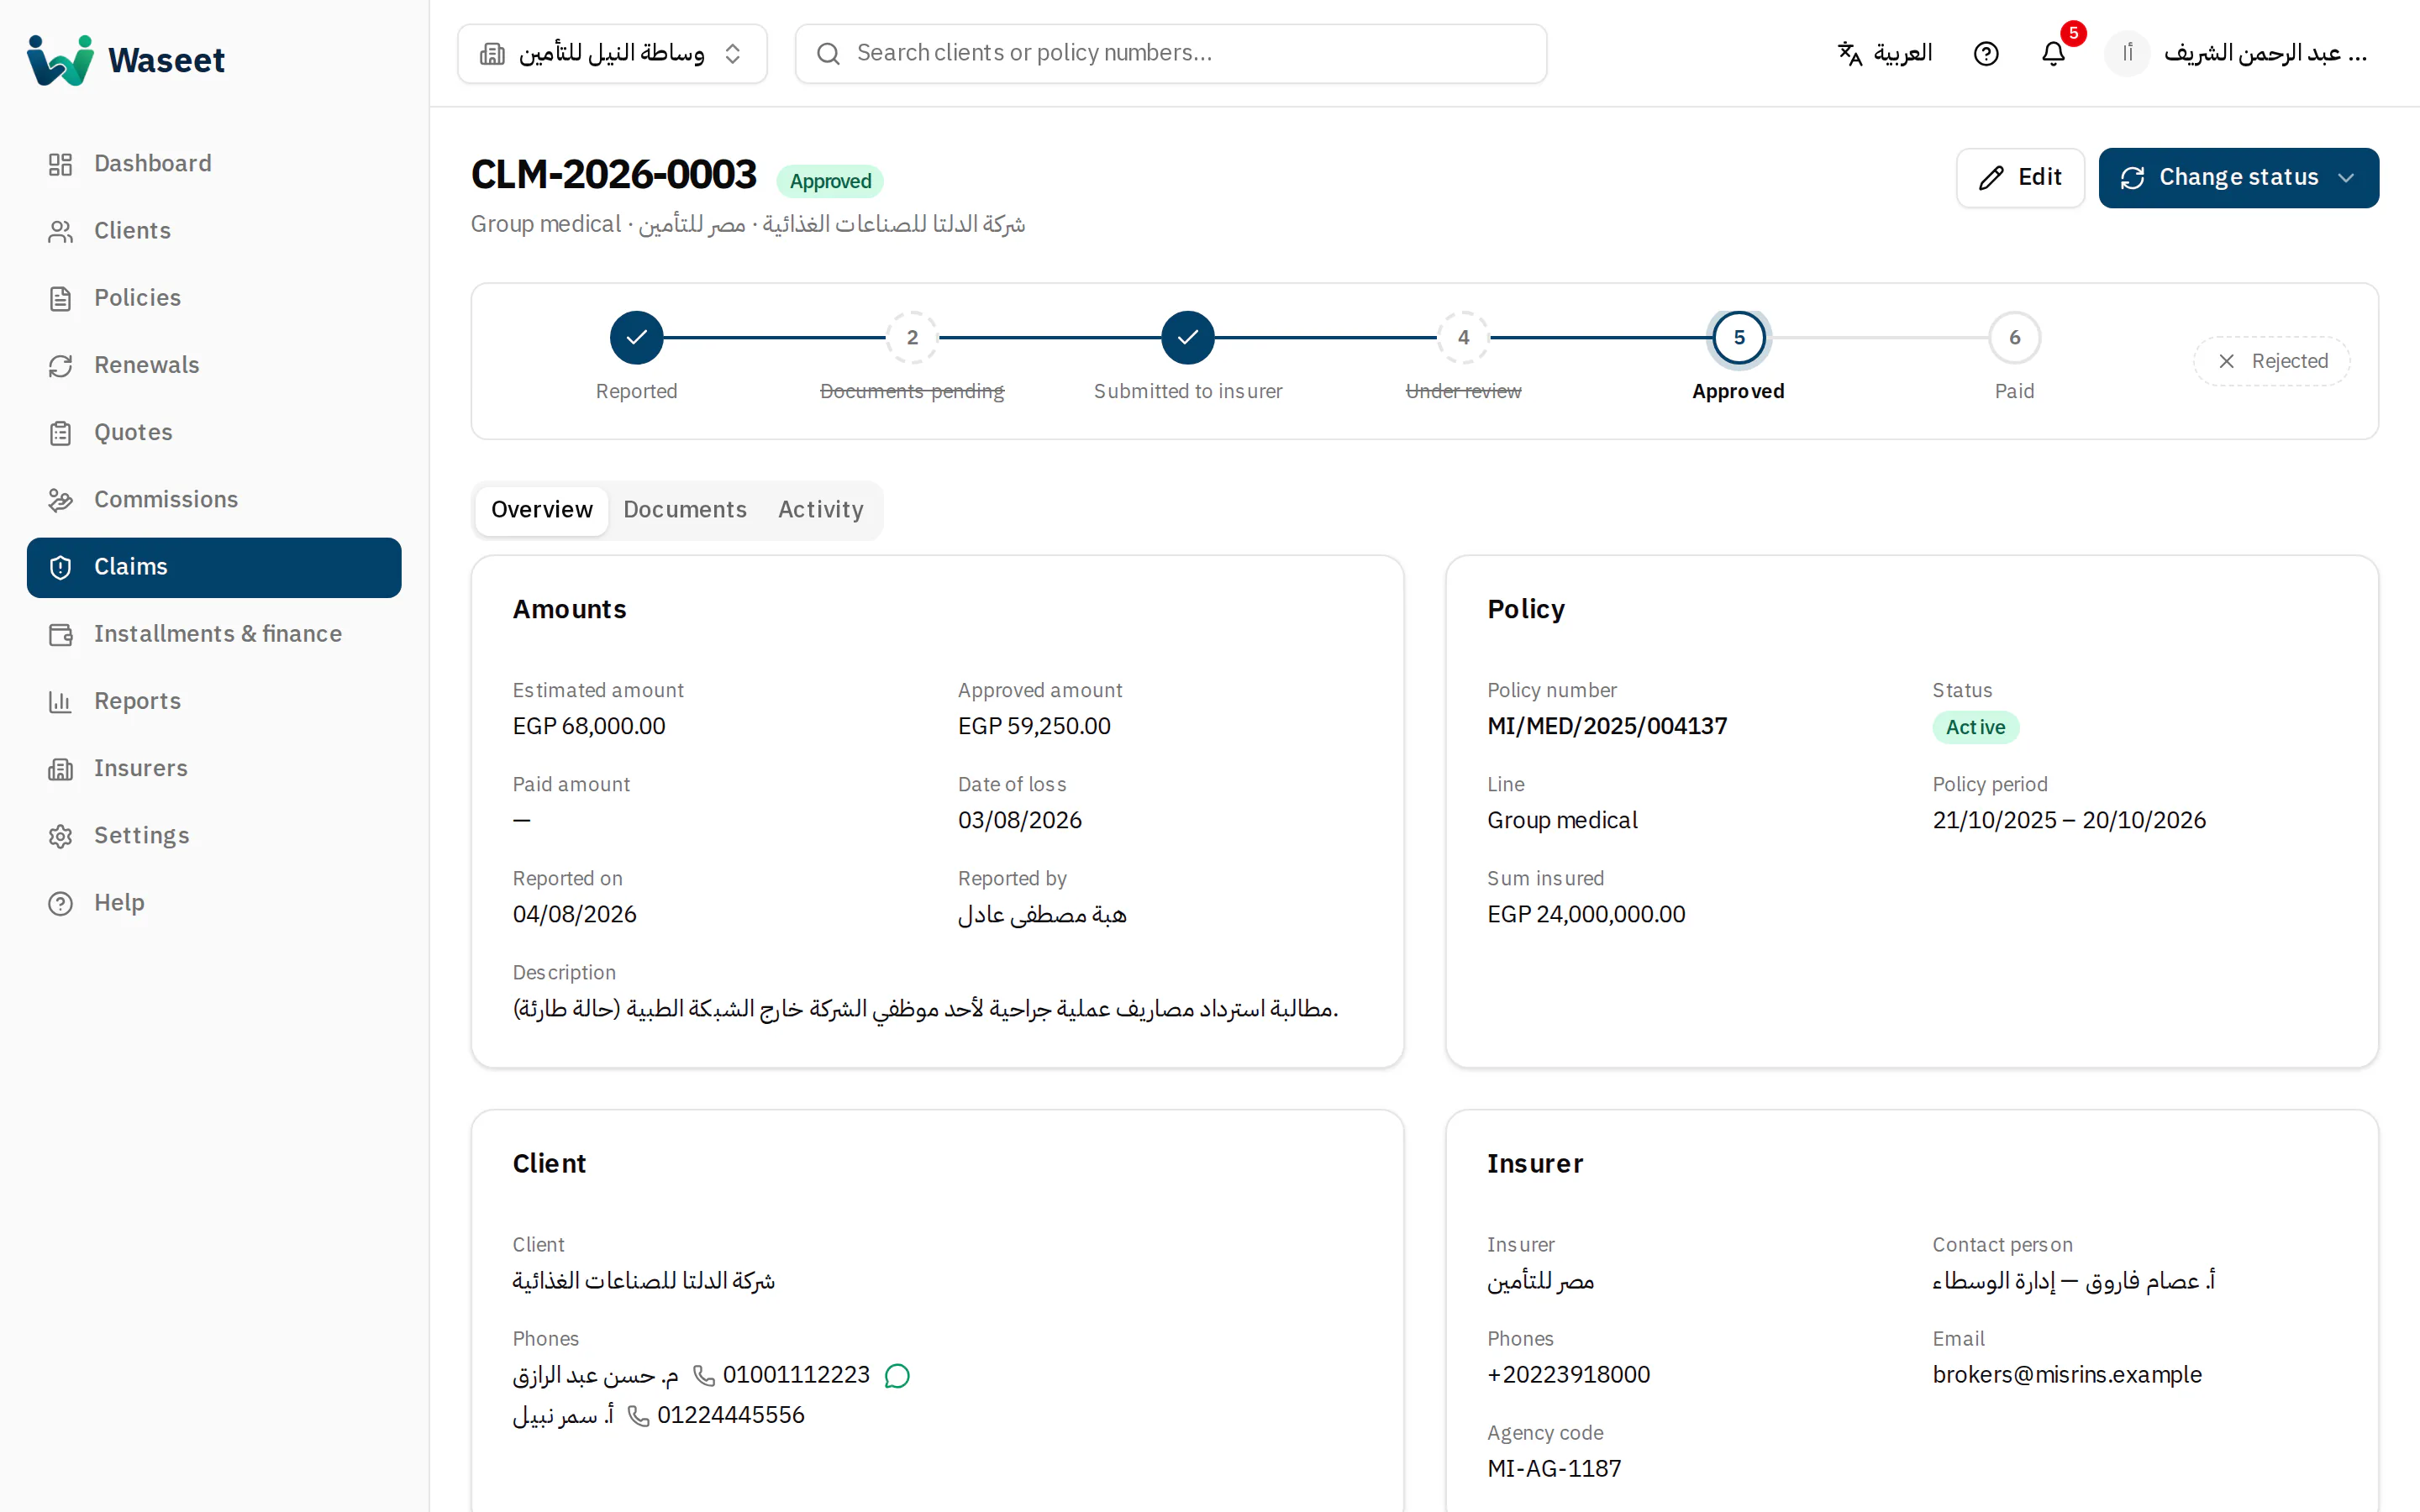Click the Approved badge next to CLM-2026-0003
Viewport: 2420px width, 1512px height.
click(x=830, y=181)
